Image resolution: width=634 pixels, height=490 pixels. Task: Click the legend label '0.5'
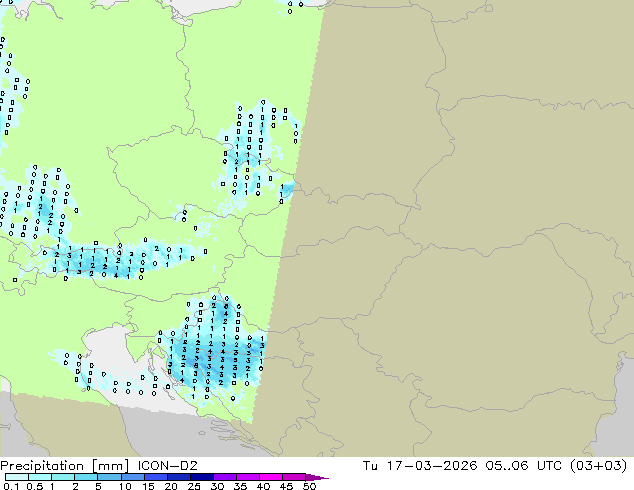click(x=34, y=486)
